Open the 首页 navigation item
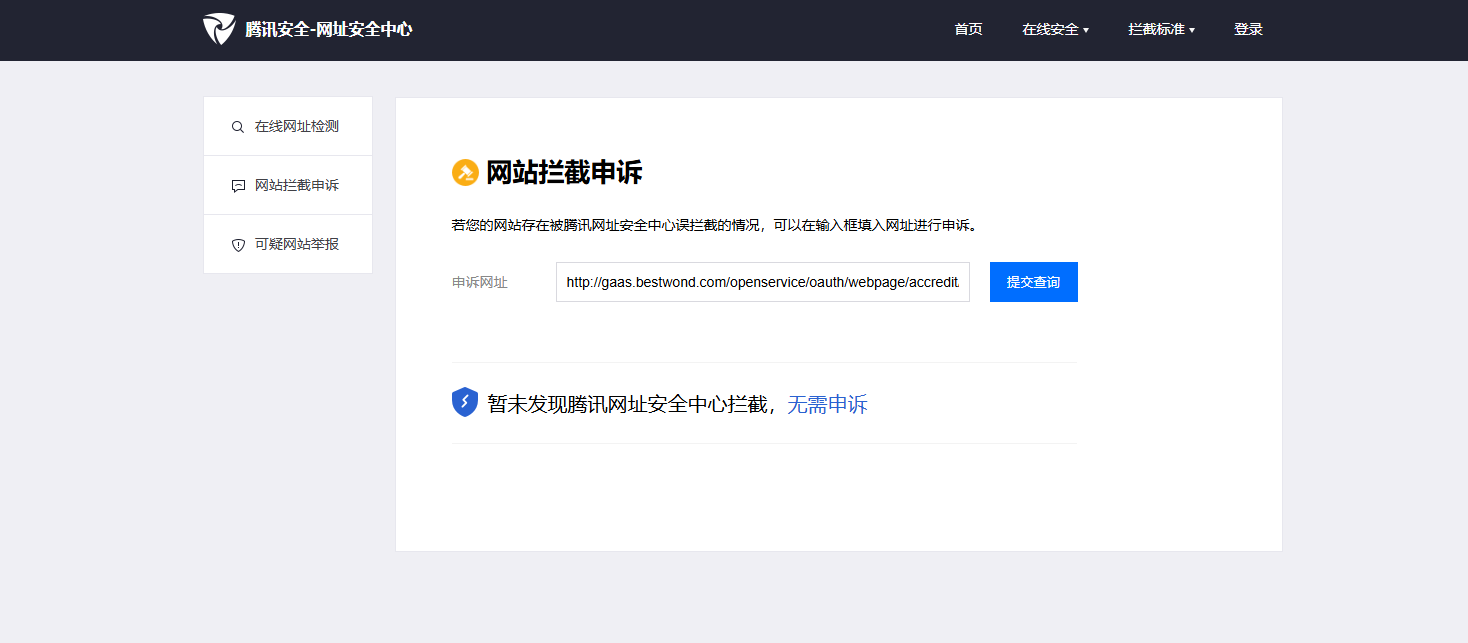This screenshot has width=1468, height=643. tap(968, 30)
